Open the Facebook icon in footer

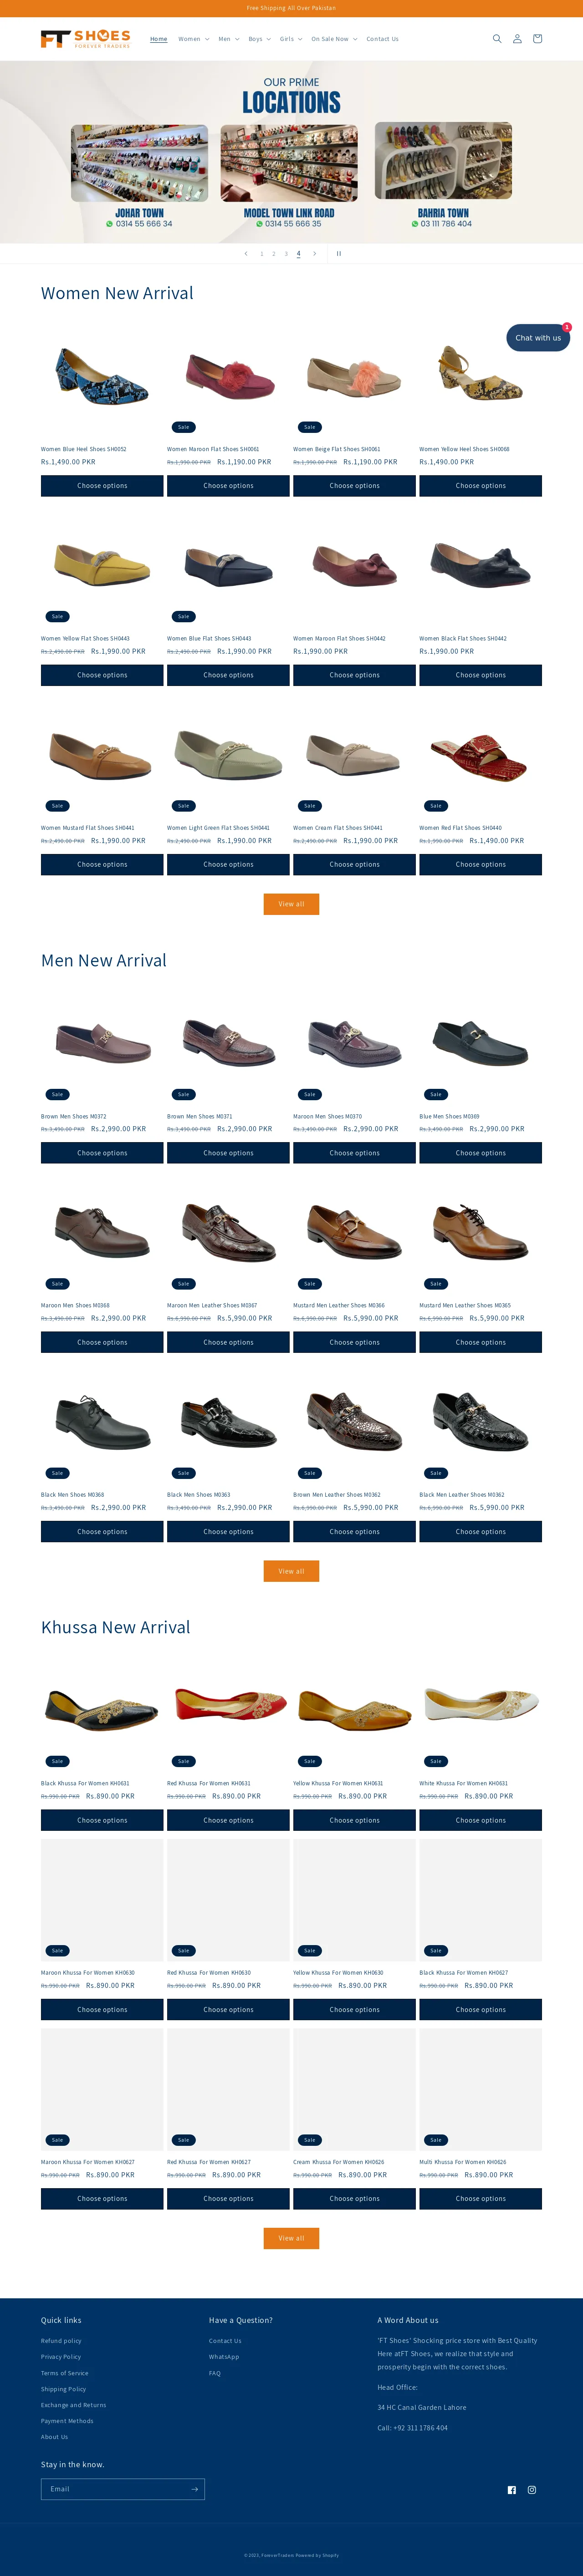tap(512, 2489)
